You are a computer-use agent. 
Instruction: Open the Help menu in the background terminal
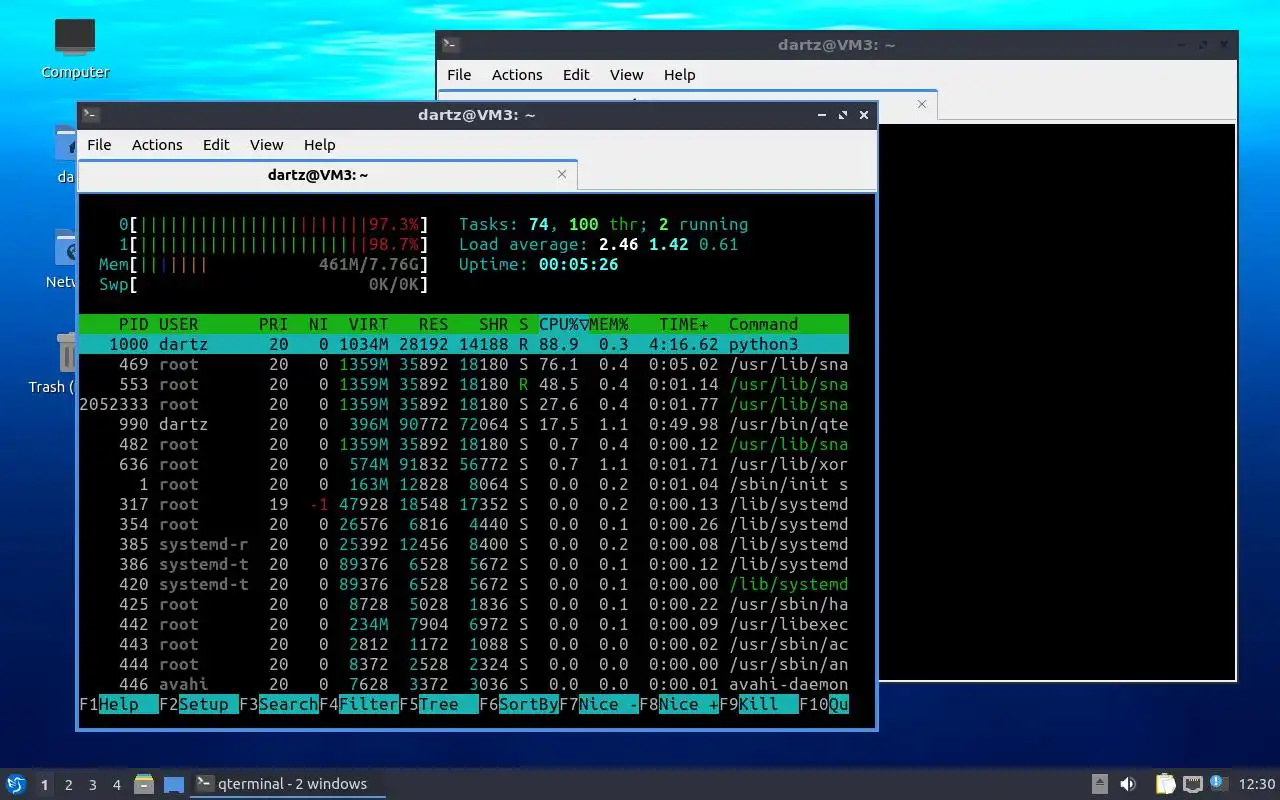679,74
